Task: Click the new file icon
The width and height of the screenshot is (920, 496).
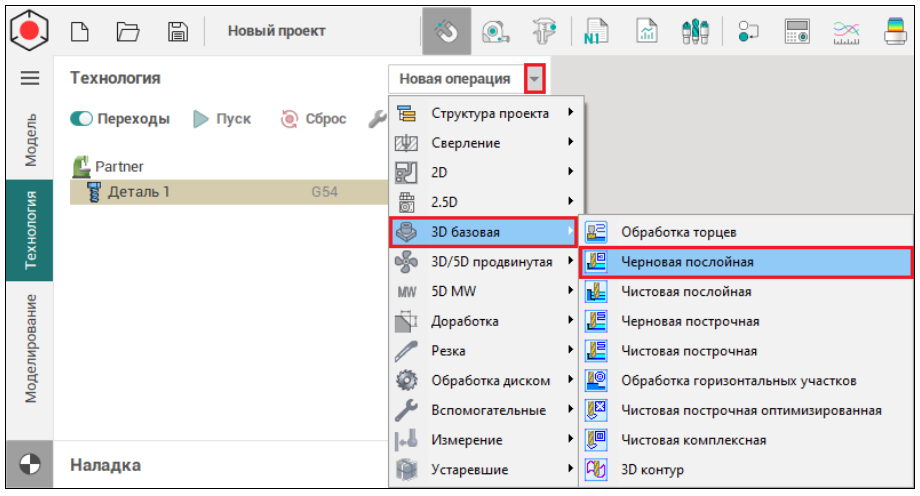Action: pos(83,31)
